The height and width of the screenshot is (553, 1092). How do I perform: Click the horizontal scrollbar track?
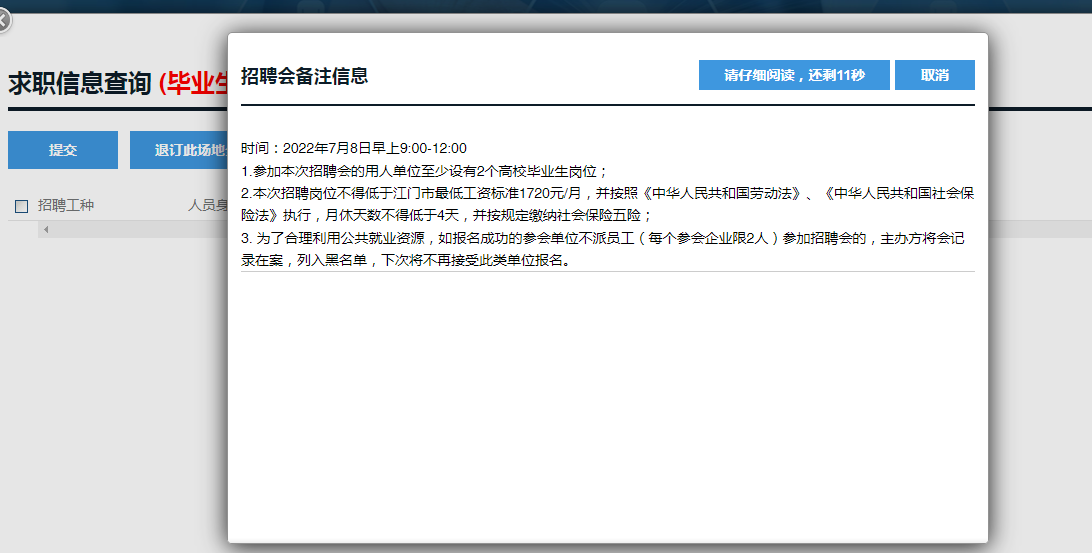[x=140, y=230]
